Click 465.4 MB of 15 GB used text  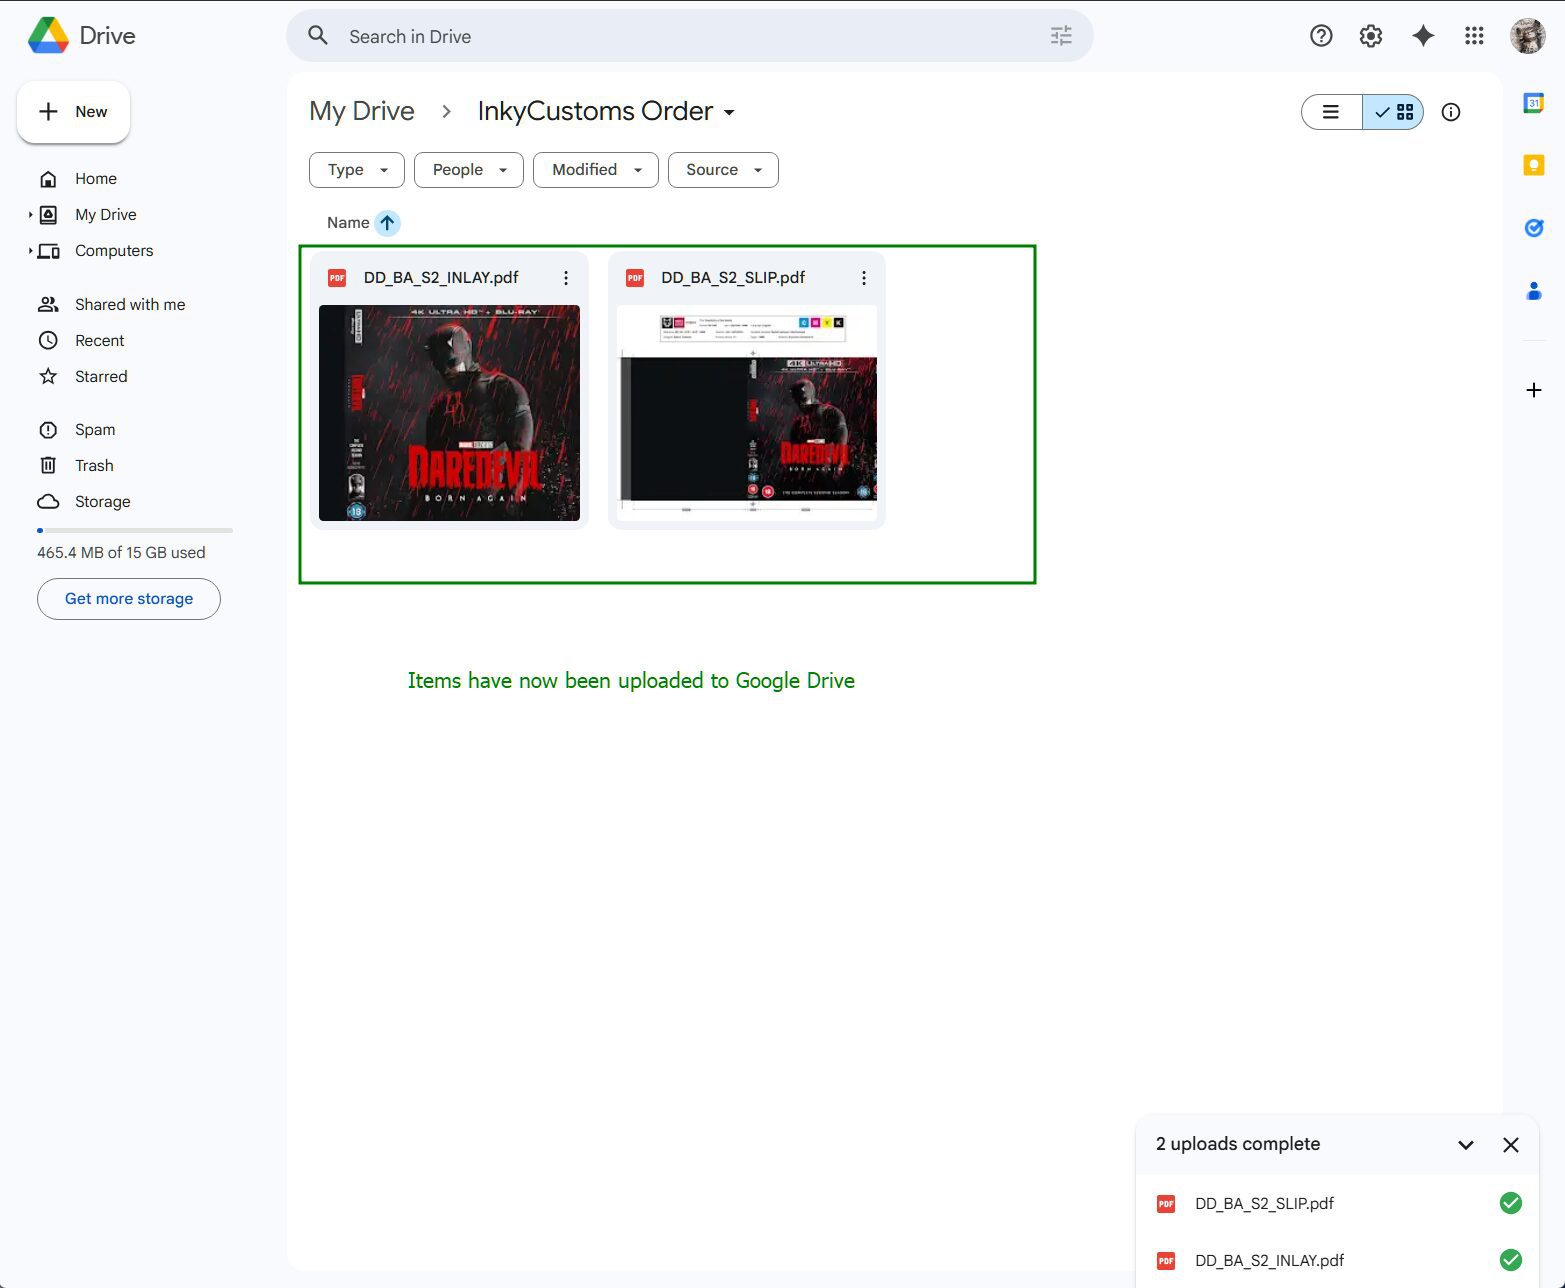coord(121,553)
